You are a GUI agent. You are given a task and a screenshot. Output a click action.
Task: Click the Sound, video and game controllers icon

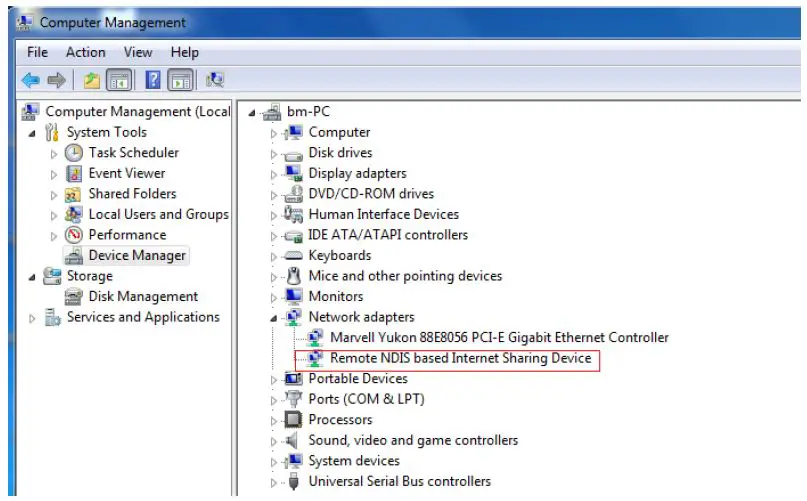(x=292, y=440)
